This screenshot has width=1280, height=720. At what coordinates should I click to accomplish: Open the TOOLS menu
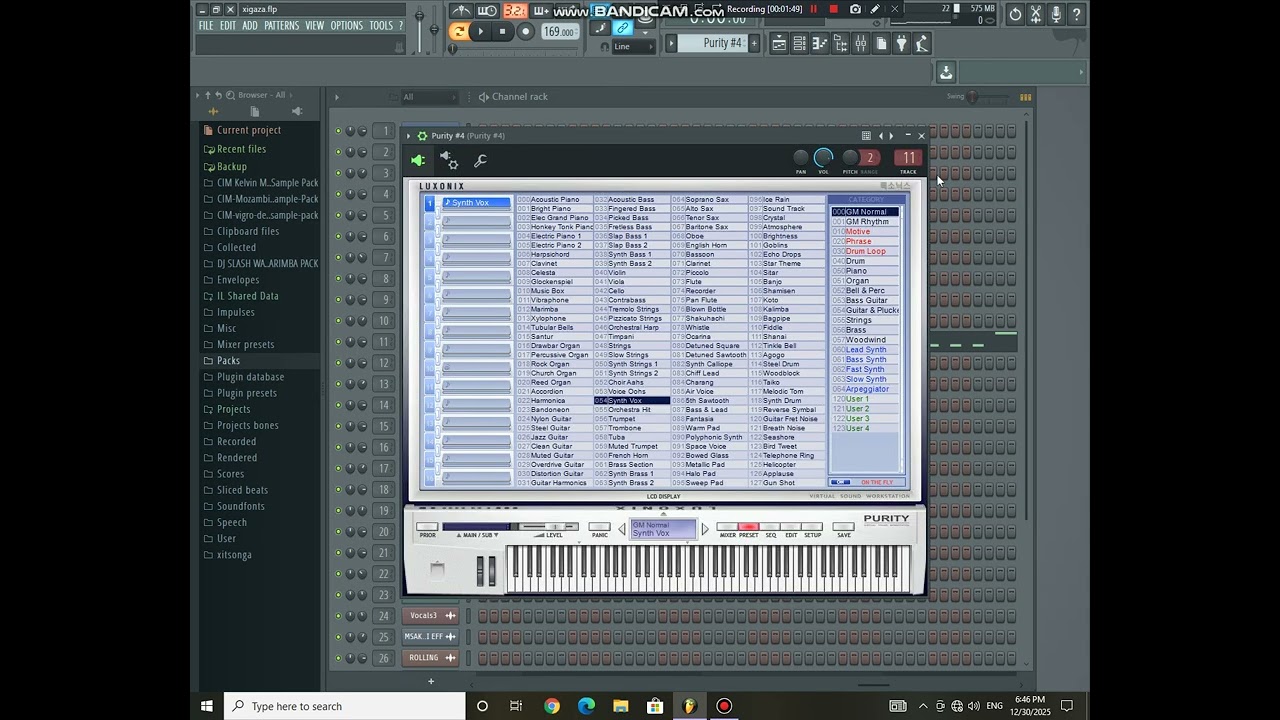[x=381, y=26]
